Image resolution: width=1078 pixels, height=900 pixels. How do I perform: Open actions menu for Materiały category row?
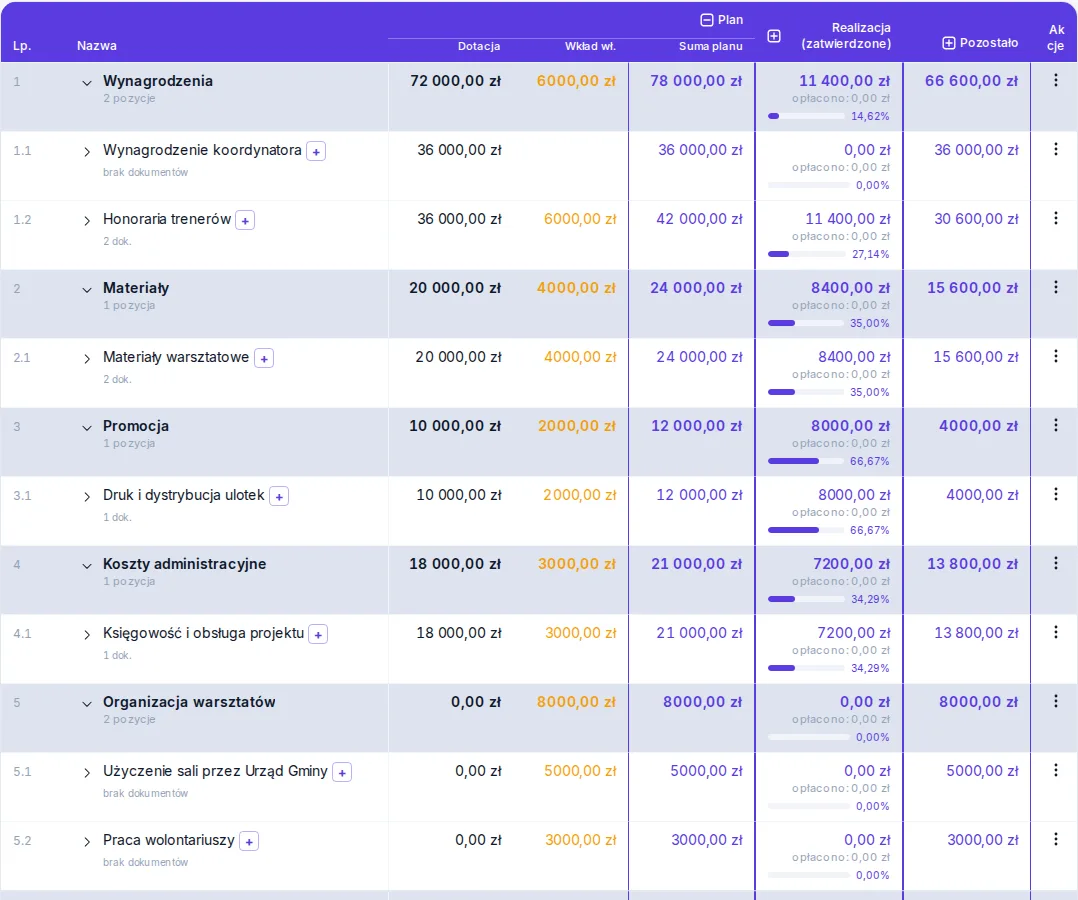click(1055, 287)
